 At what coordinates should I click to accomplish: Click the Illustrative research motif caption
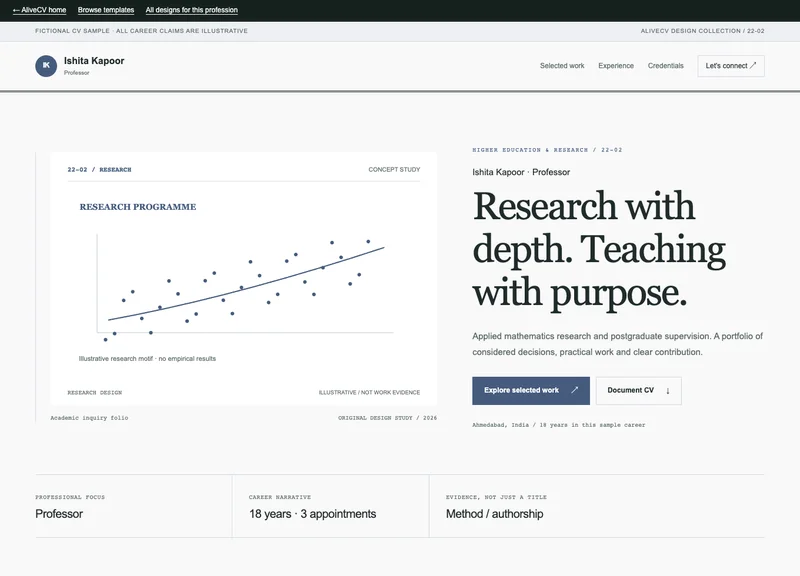coord(147,359)
